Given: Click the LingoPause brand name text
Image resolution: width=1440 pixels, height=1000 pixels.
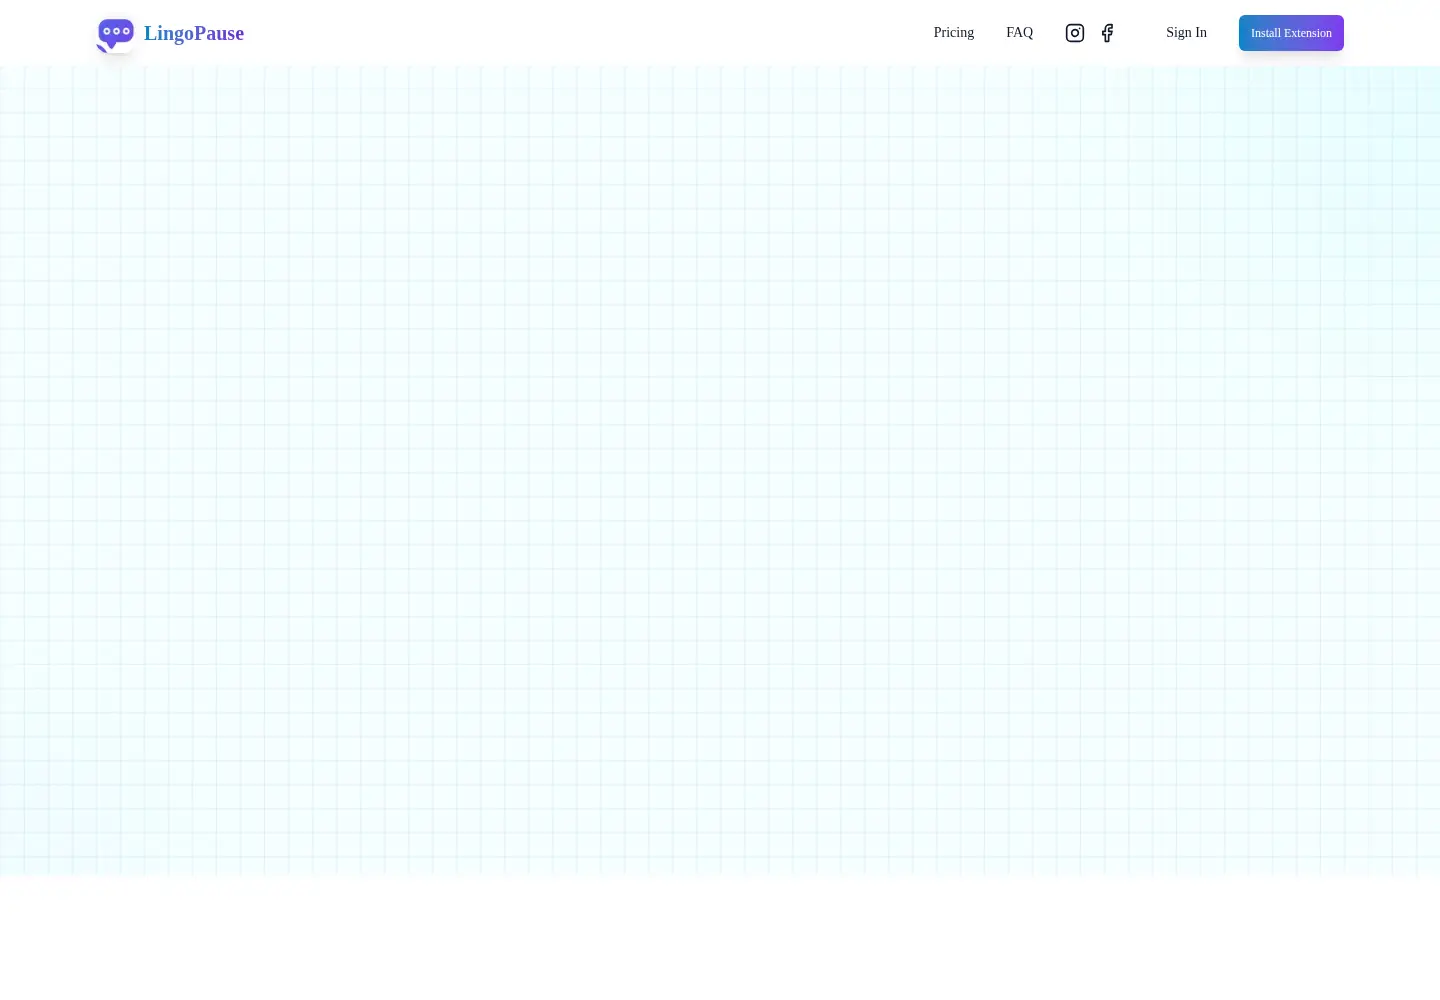Looking at the screenshot, I should (194, 33).
